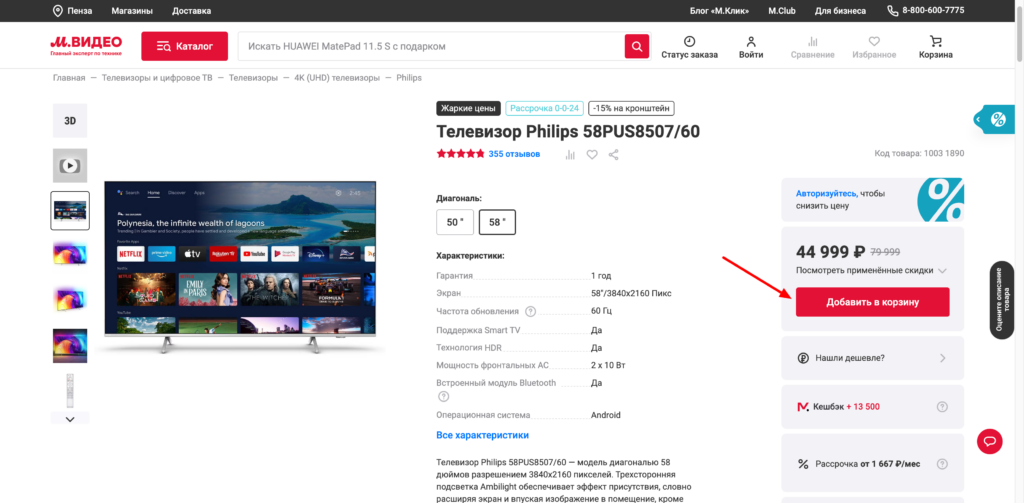Open help icon under Встроенный модуль Bluetooth

[443, 396]
